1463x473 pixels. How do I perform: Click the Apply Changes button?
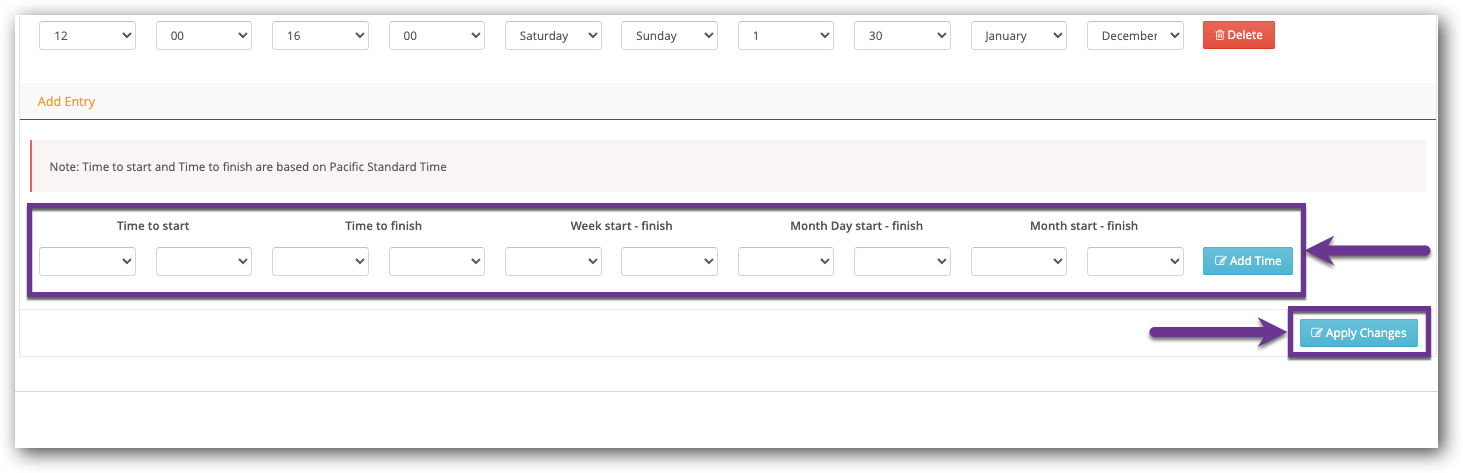[1359, 333]
